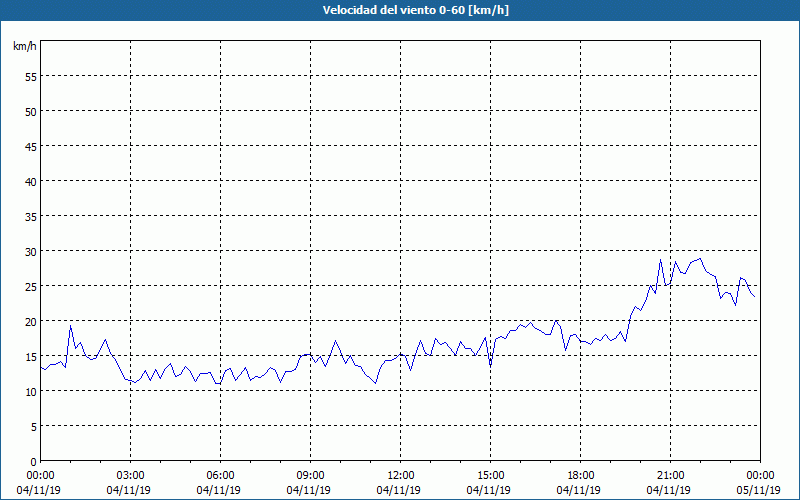
Task: Click the '10' y-axis label
Action: pyautogui.click(x=31, y=391)
